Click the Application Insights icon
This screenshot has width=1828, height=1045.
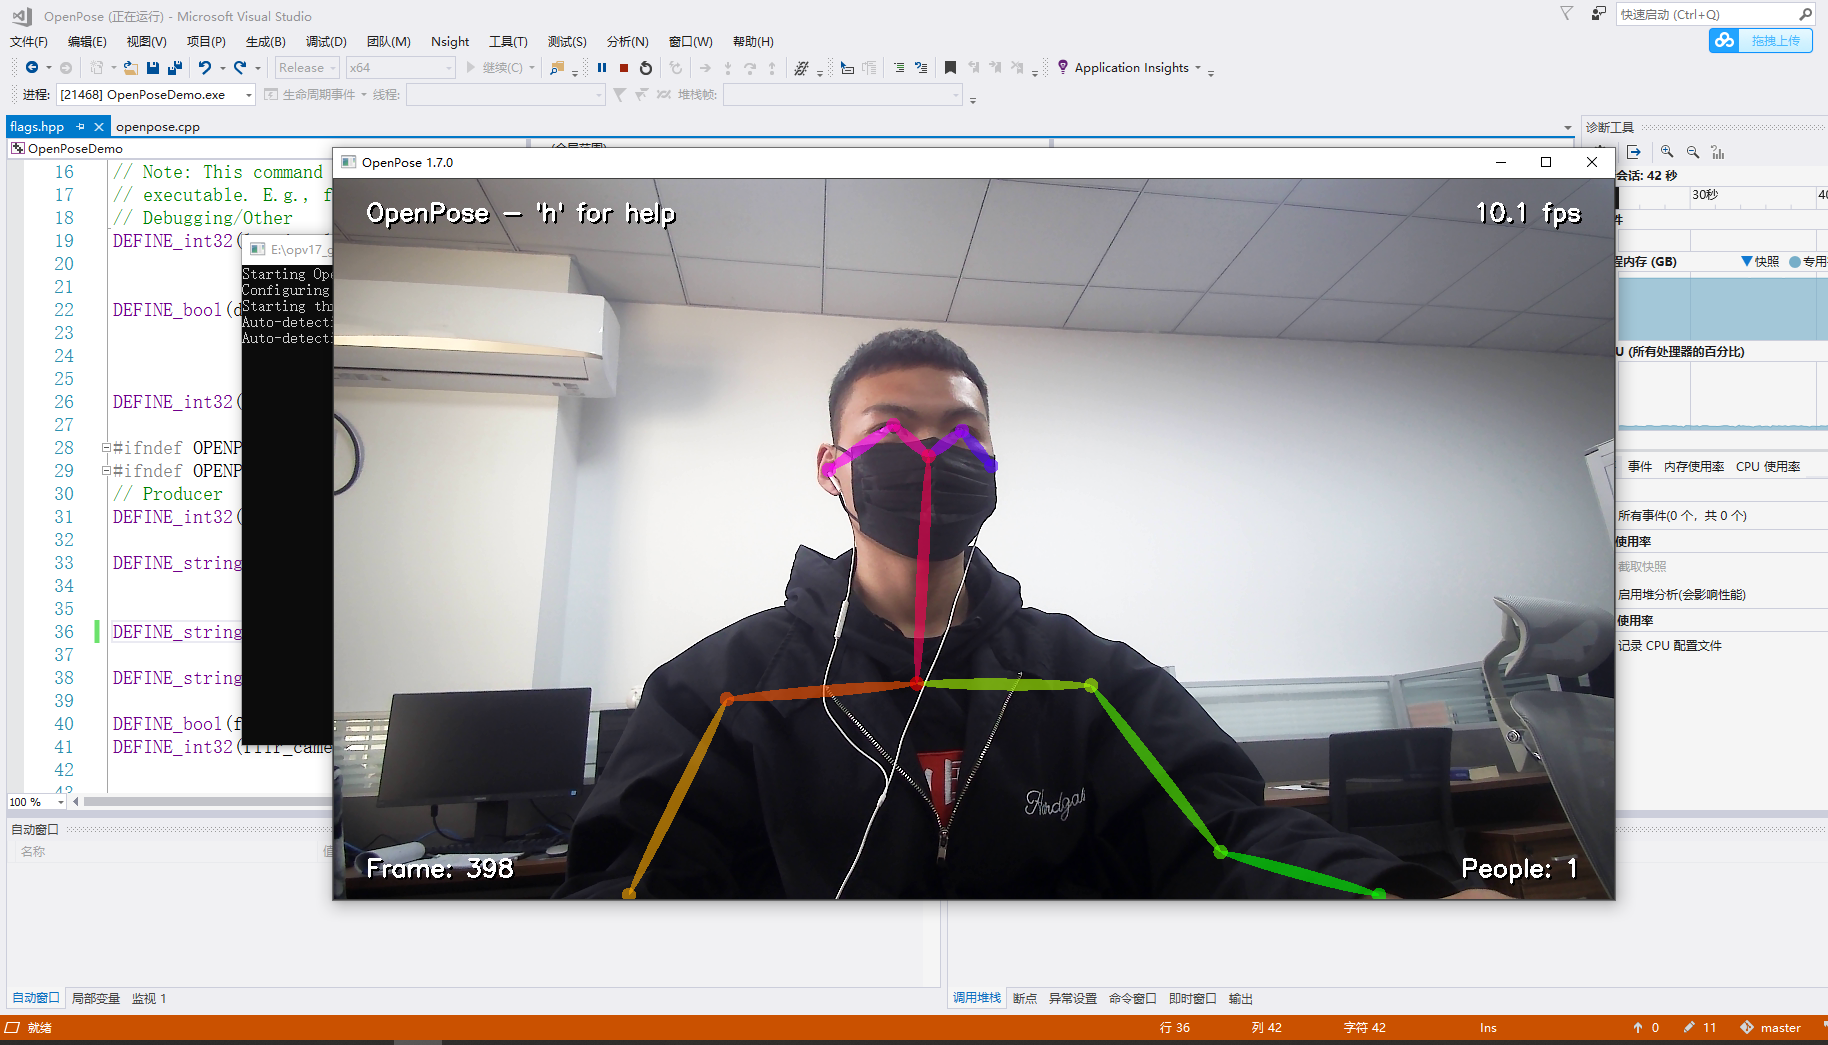tap(1062, 67)
